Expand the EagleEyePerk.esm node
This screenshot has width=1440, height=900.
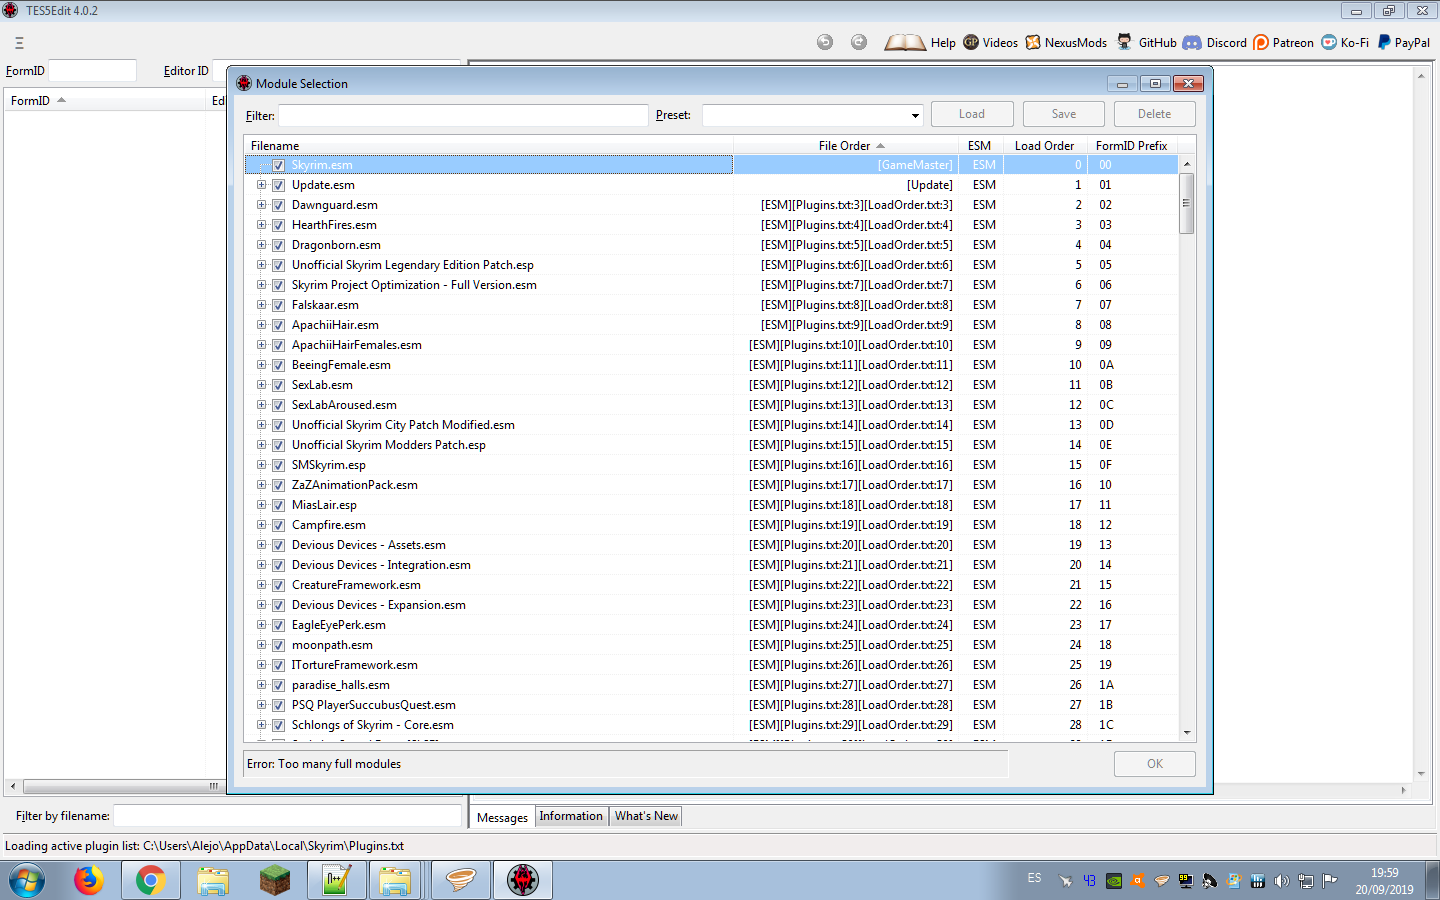261,625
